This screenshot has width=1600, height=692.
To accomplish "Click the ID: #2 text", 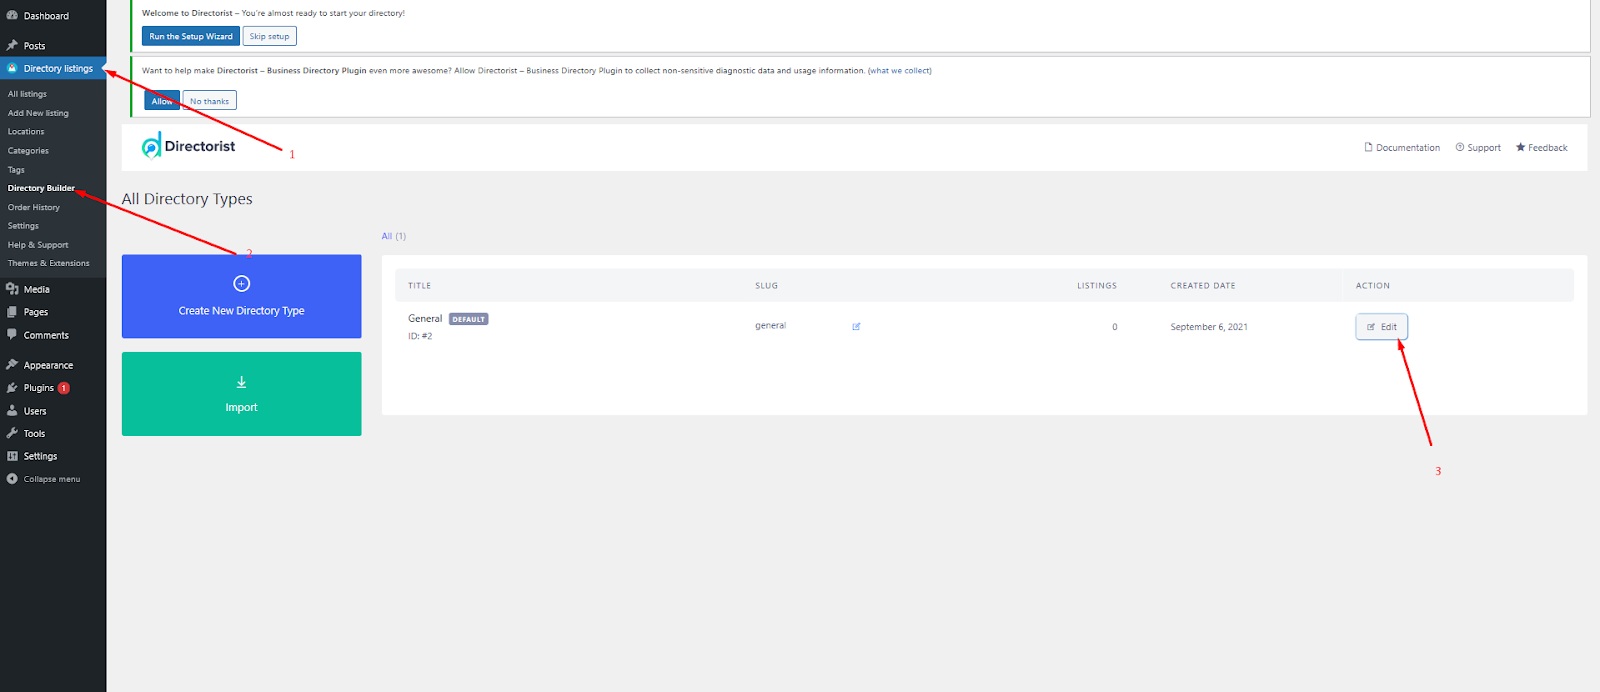I will 420,336.
